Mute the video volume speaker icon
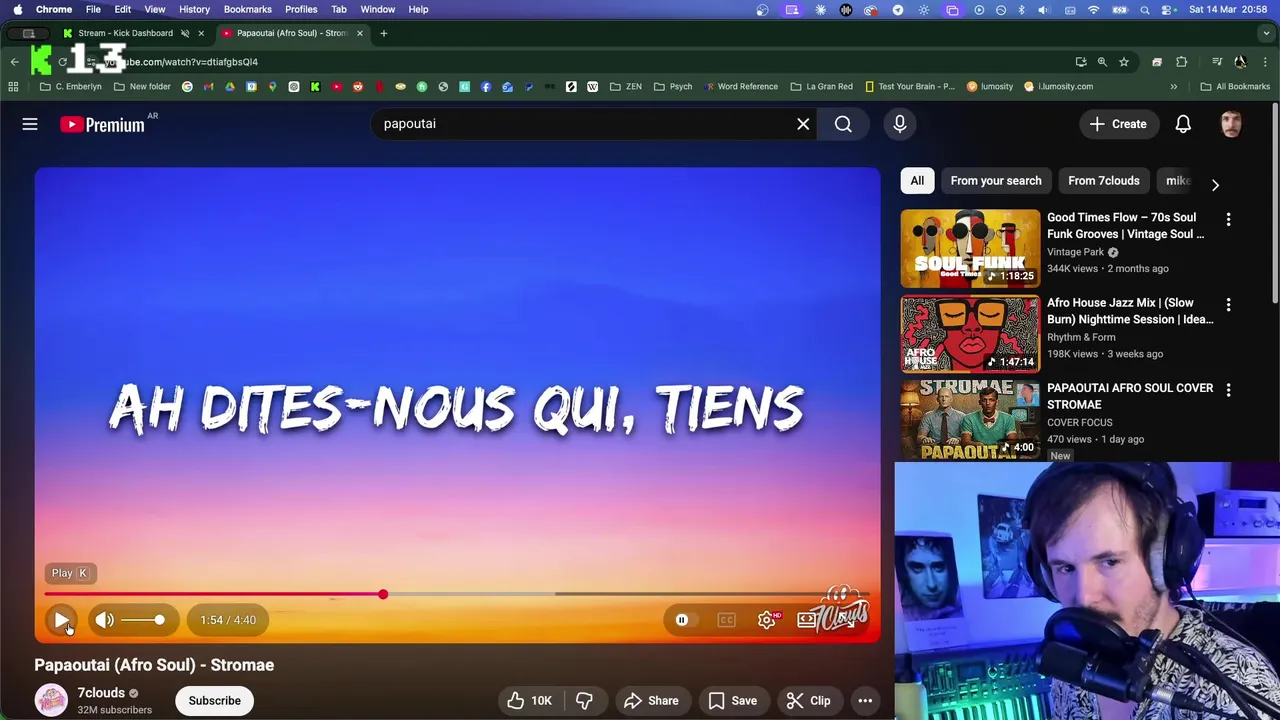 tap(105, 620)
